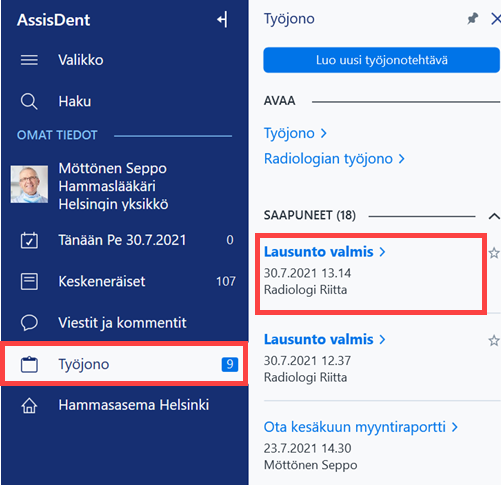Collapse the Saapuneet (18) section
The width and height of the screenshot is (501, 485).
494,216
